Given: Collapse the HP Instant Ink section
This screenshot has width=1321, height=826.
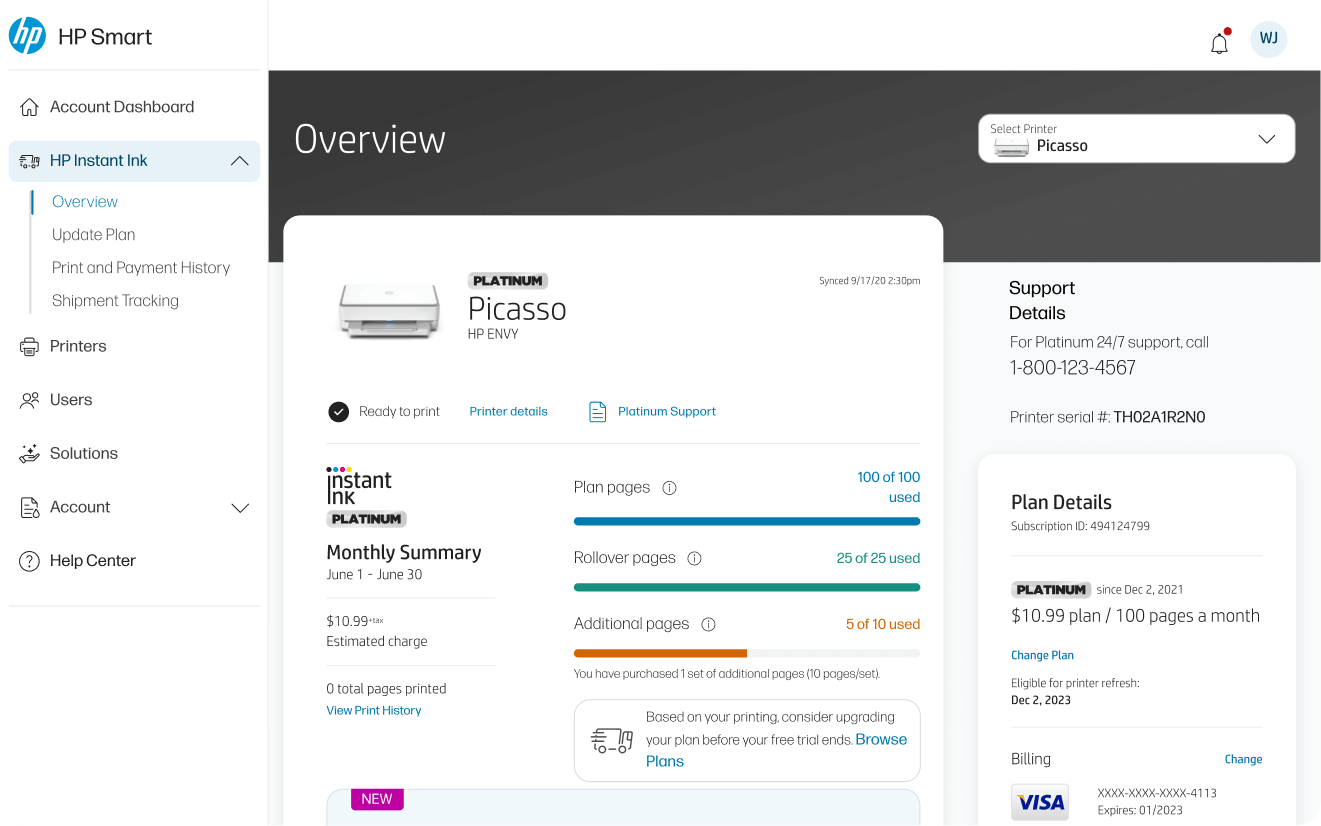Looking at the screenshot, I should click(239, 161).
